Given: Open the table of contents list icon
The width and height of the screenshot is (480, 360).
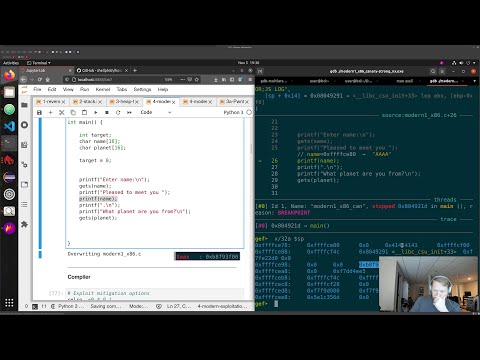Looking at the screenshot, I should click(x=24, y=204).
